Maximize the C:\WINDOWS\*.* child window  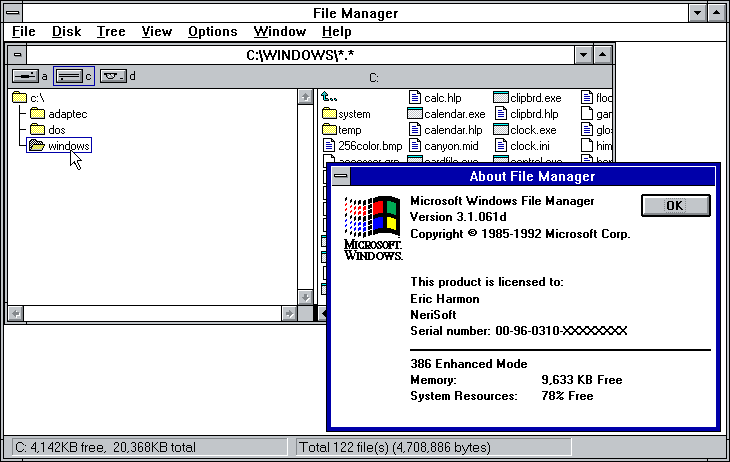click(x=602, y=55)
